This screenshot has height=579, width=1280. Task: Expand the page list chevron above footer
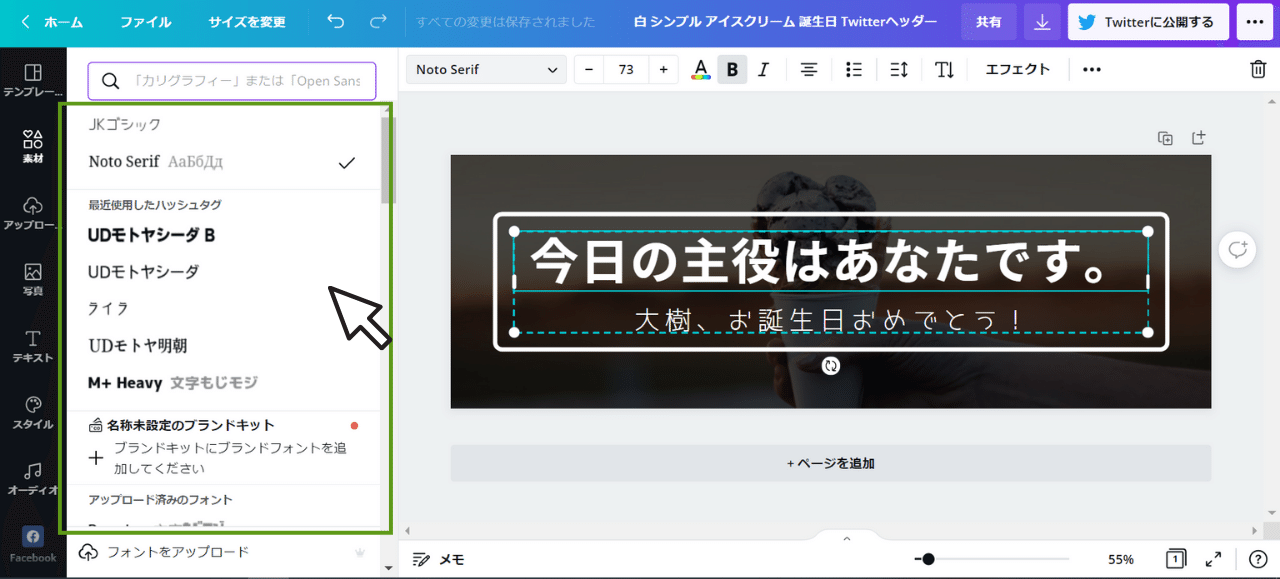click(847, 538)
